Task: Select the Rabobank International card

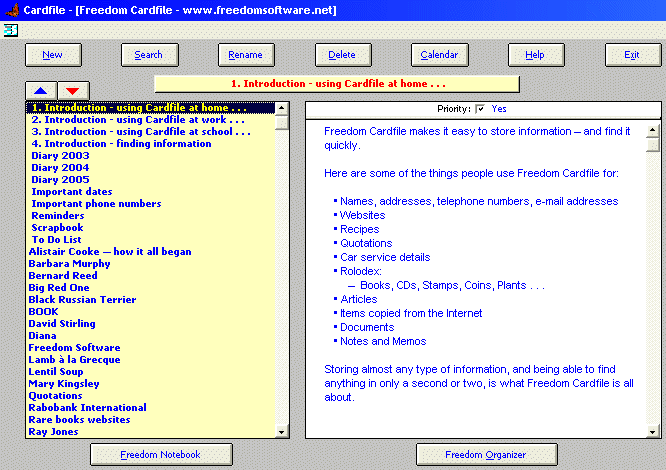Action: [x=150, y=408]
